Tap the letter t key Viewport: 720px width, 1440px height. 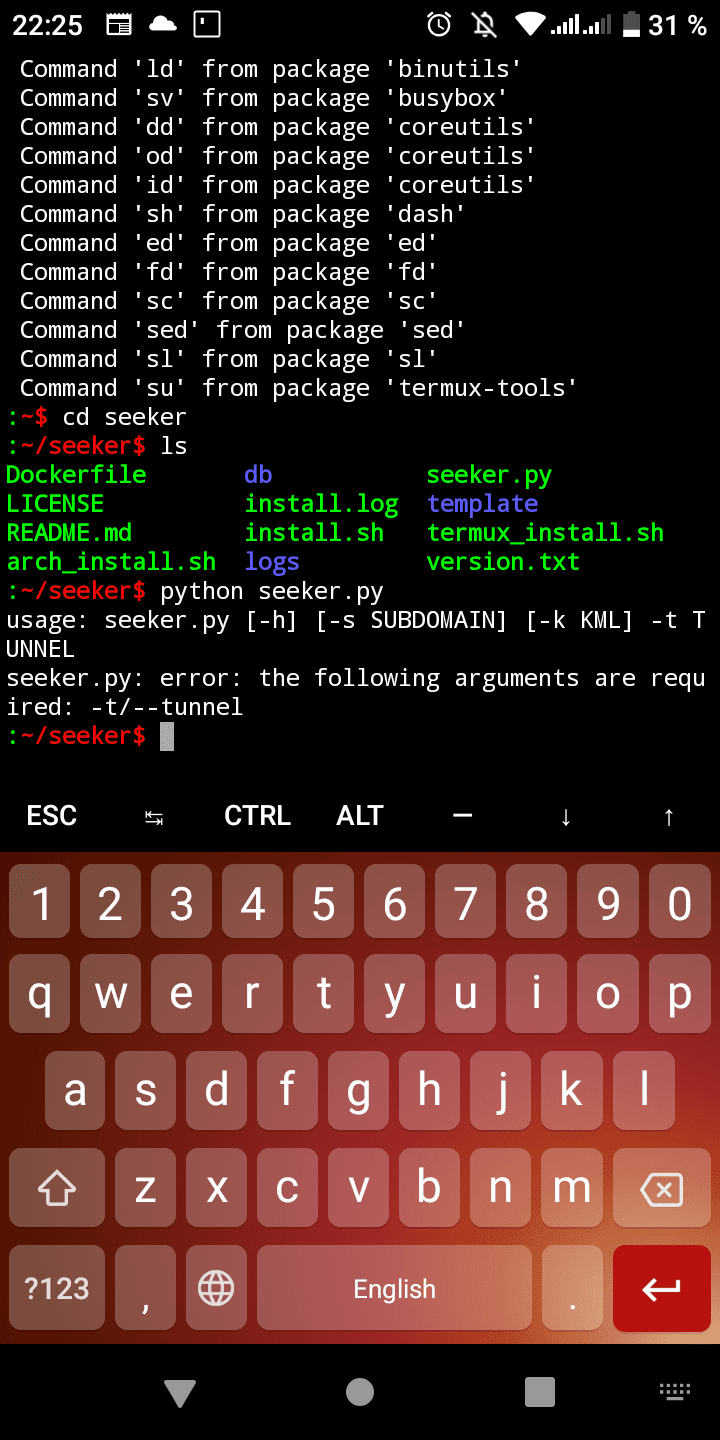(324, 993)
